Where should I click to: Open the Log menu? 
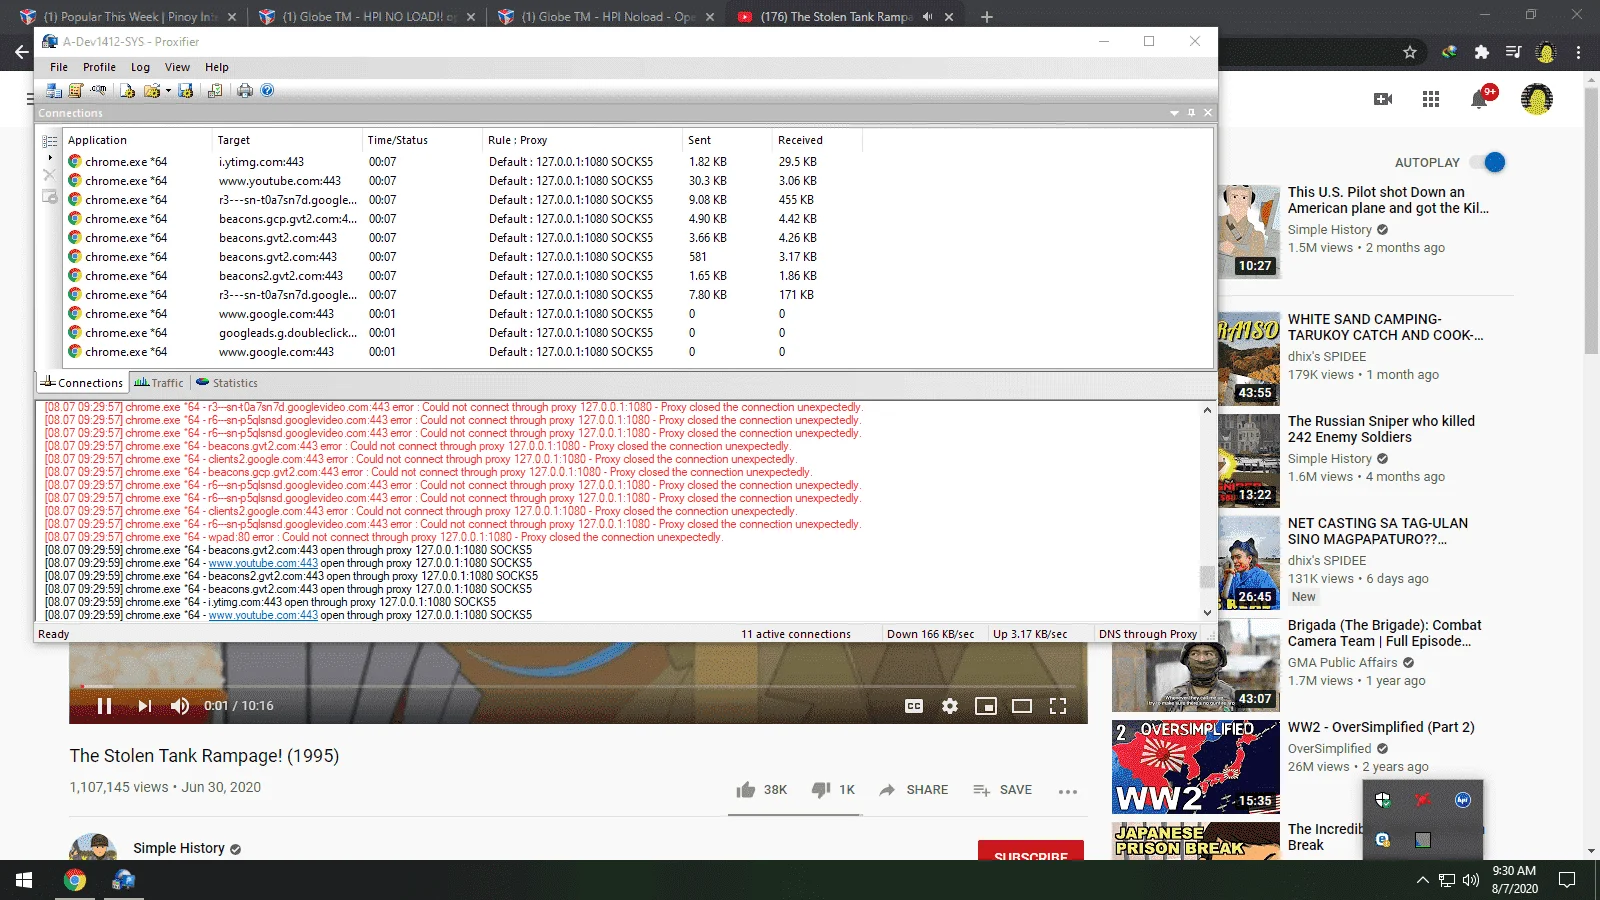140,67
